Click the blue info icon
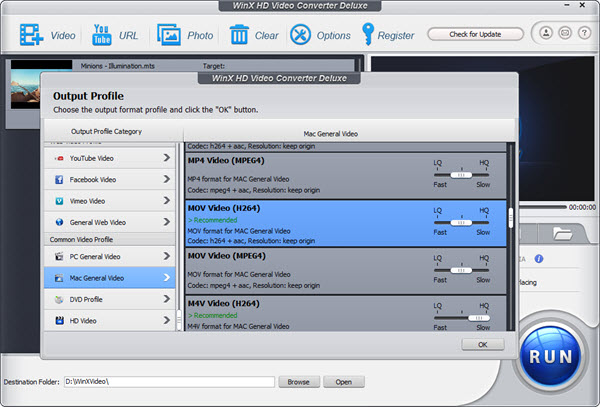This screenshot has width=600, height=407. pos(539,259)
